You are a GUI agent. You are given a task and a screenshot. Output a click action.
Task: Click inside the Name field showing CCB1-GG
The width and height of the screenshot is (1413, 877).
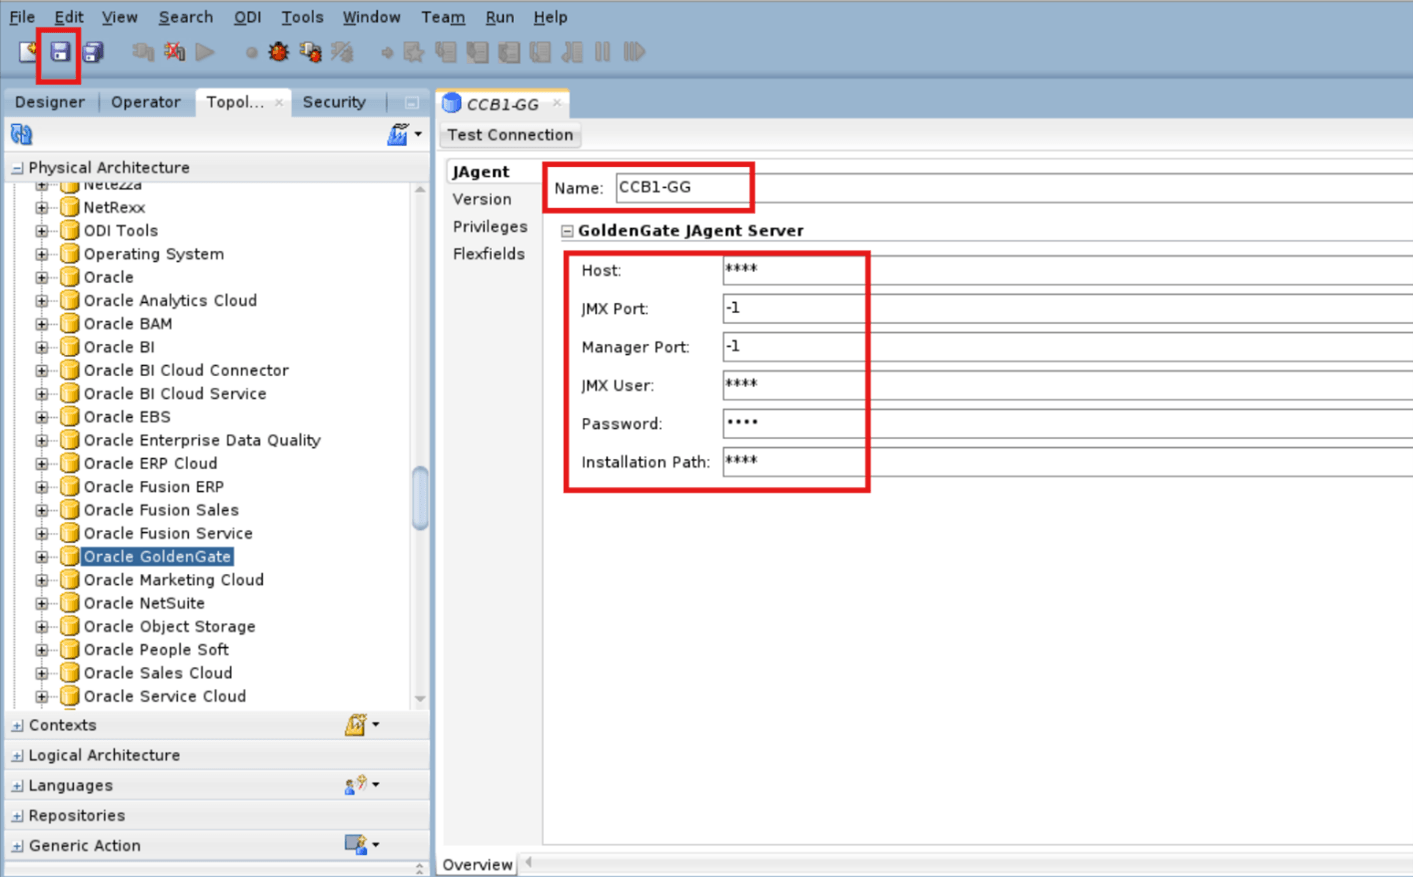click(683, 188)
